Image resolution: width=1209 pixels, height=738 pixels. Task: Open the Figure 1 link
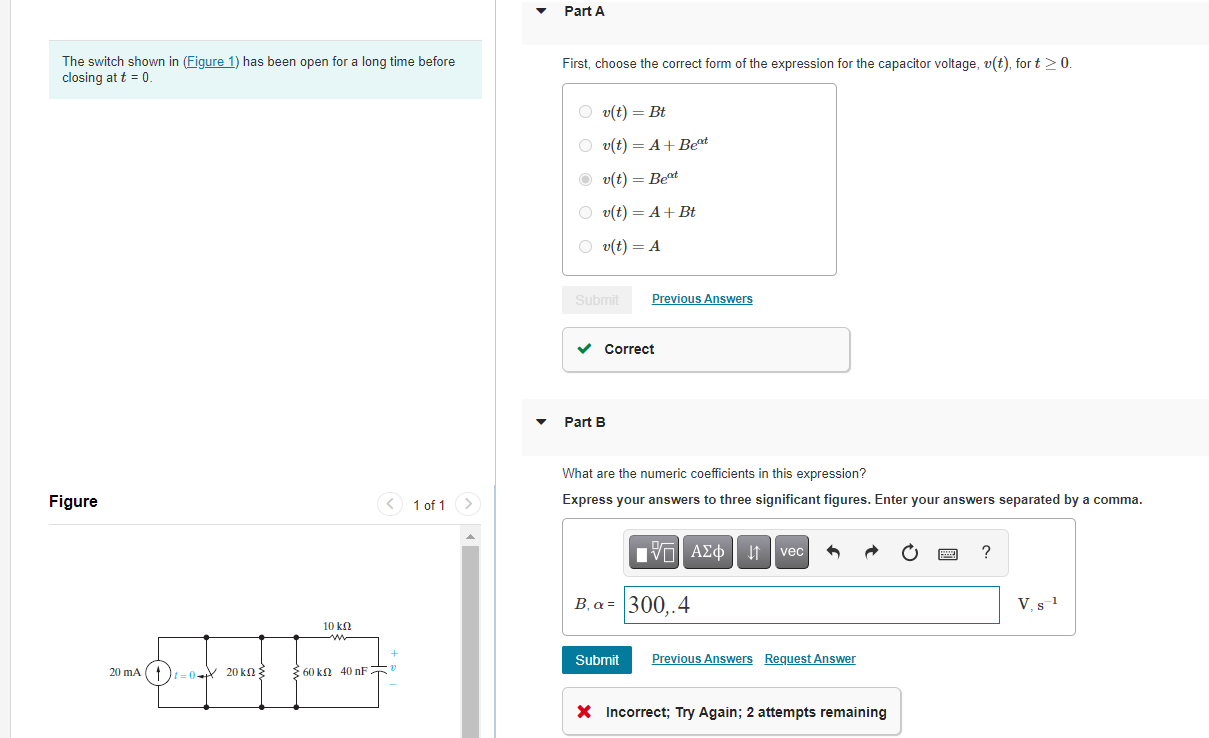210,61
